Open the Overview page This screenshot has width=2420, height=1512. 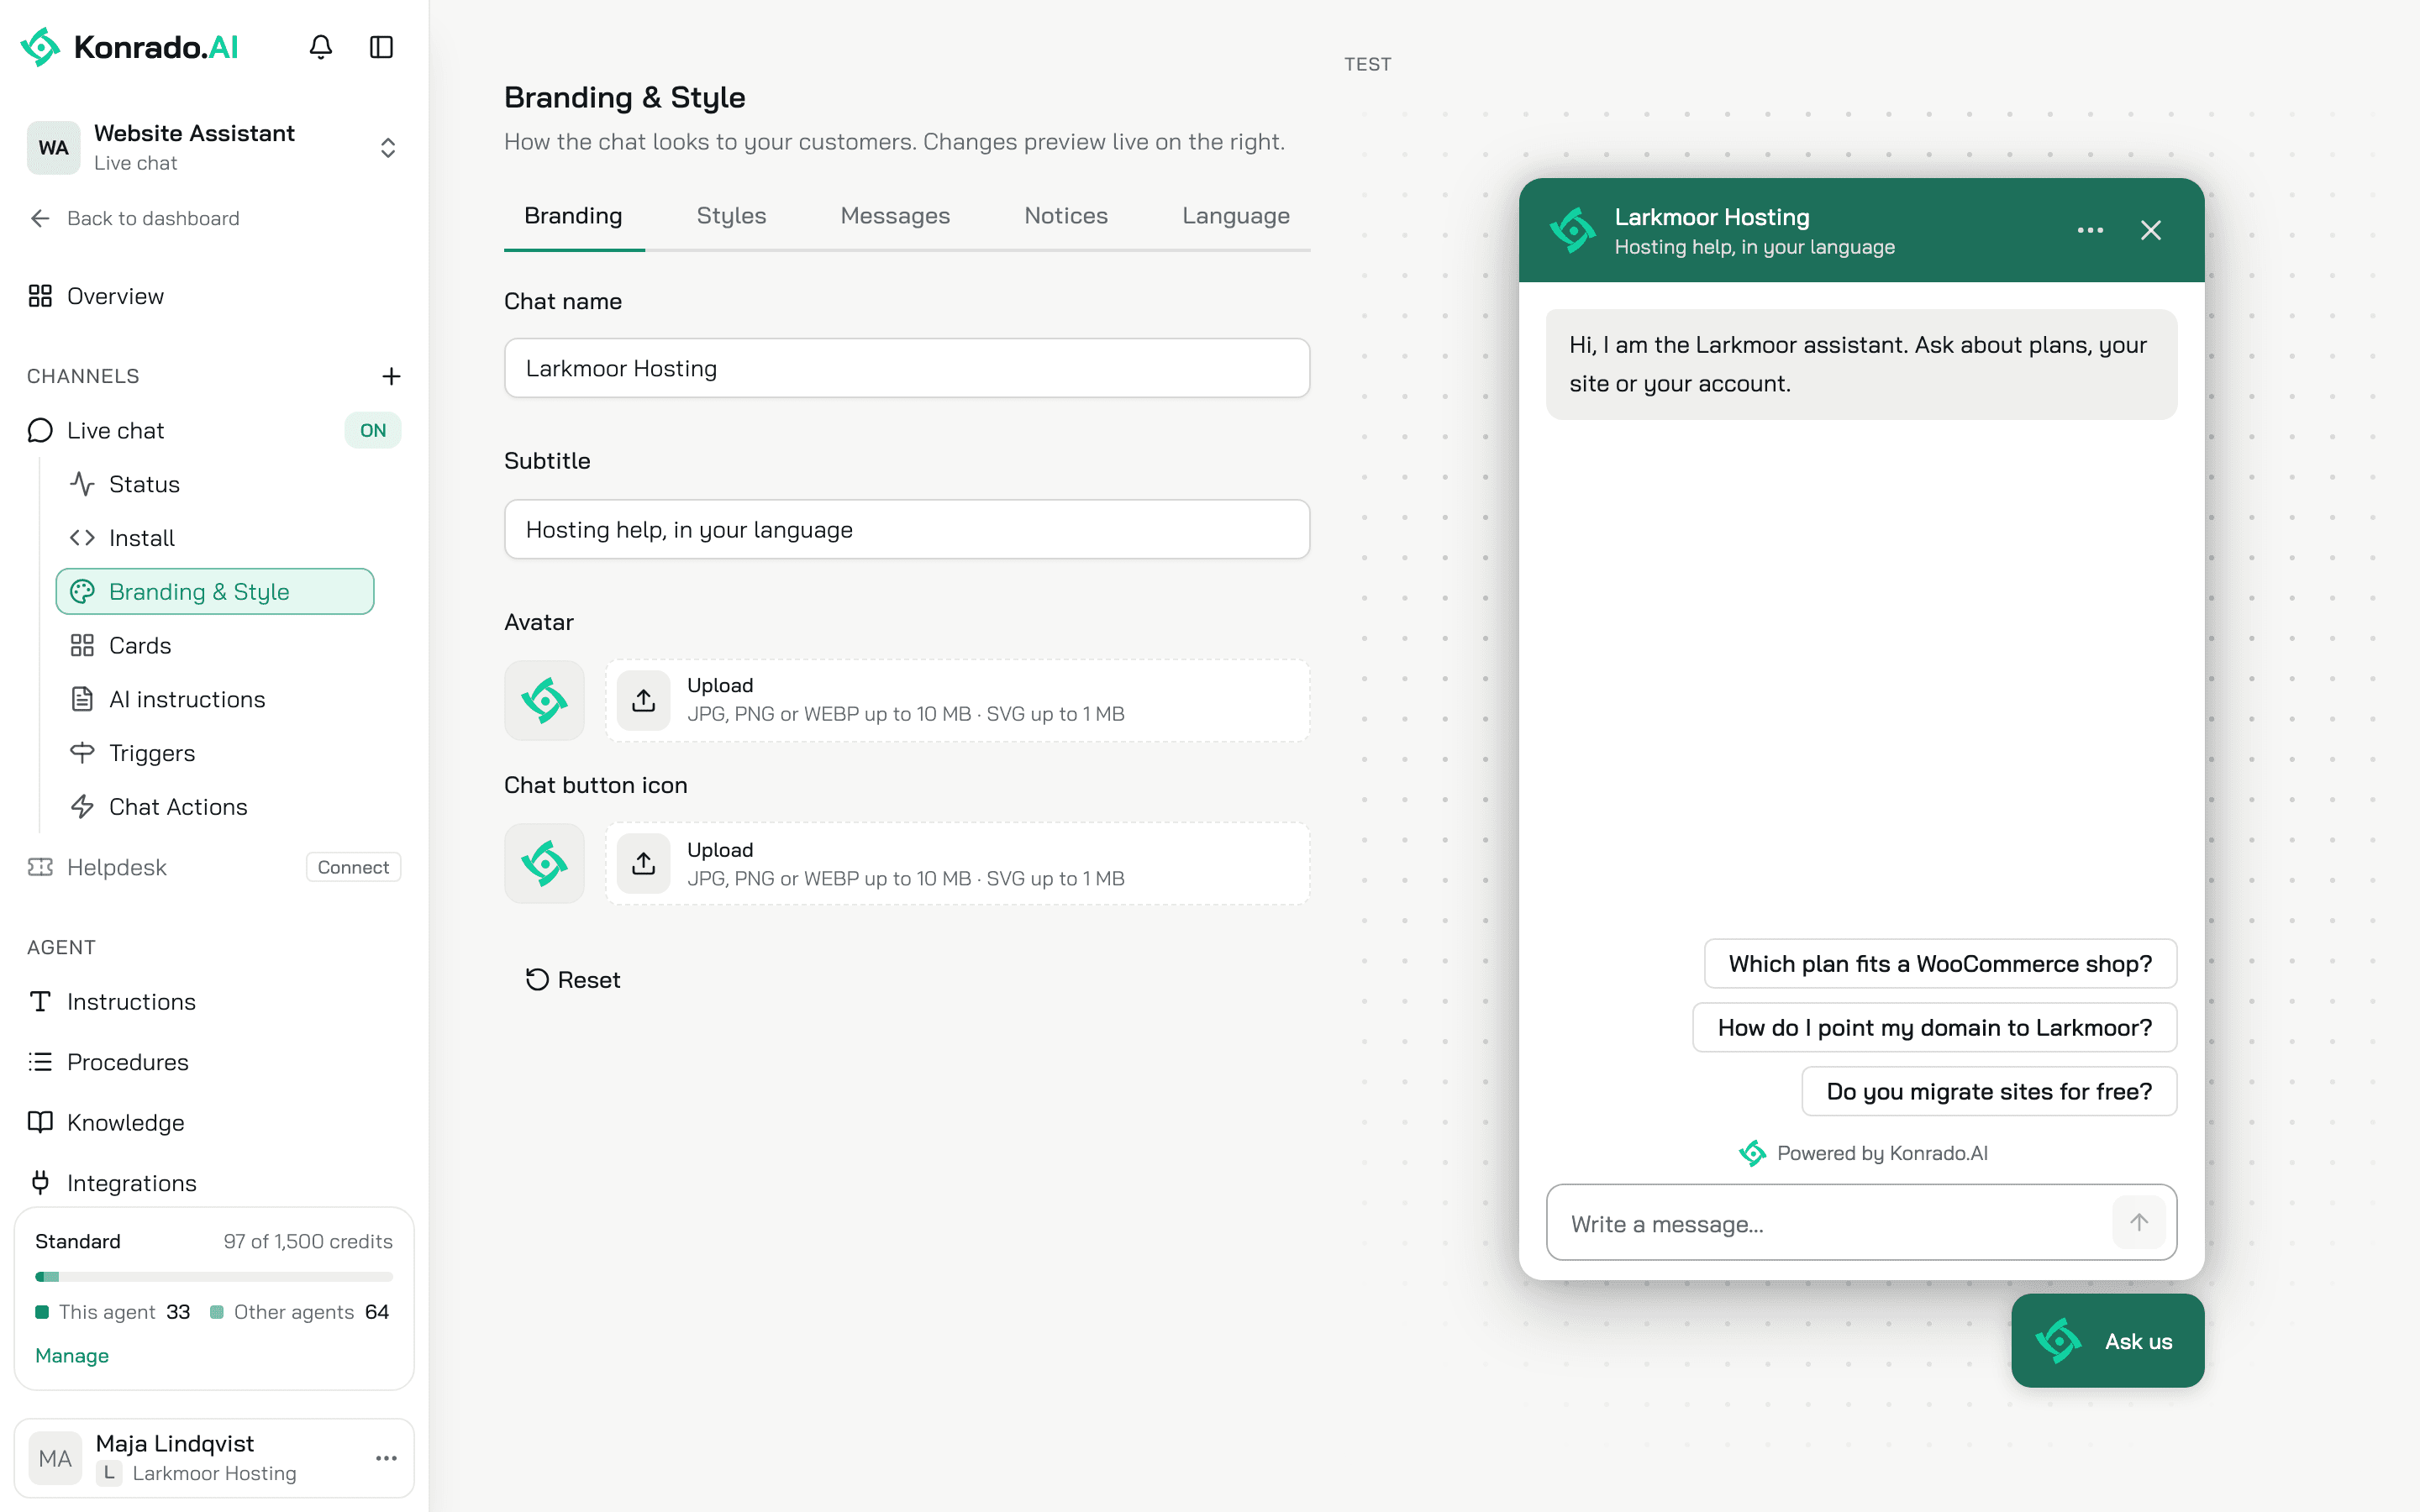point(96,296)
